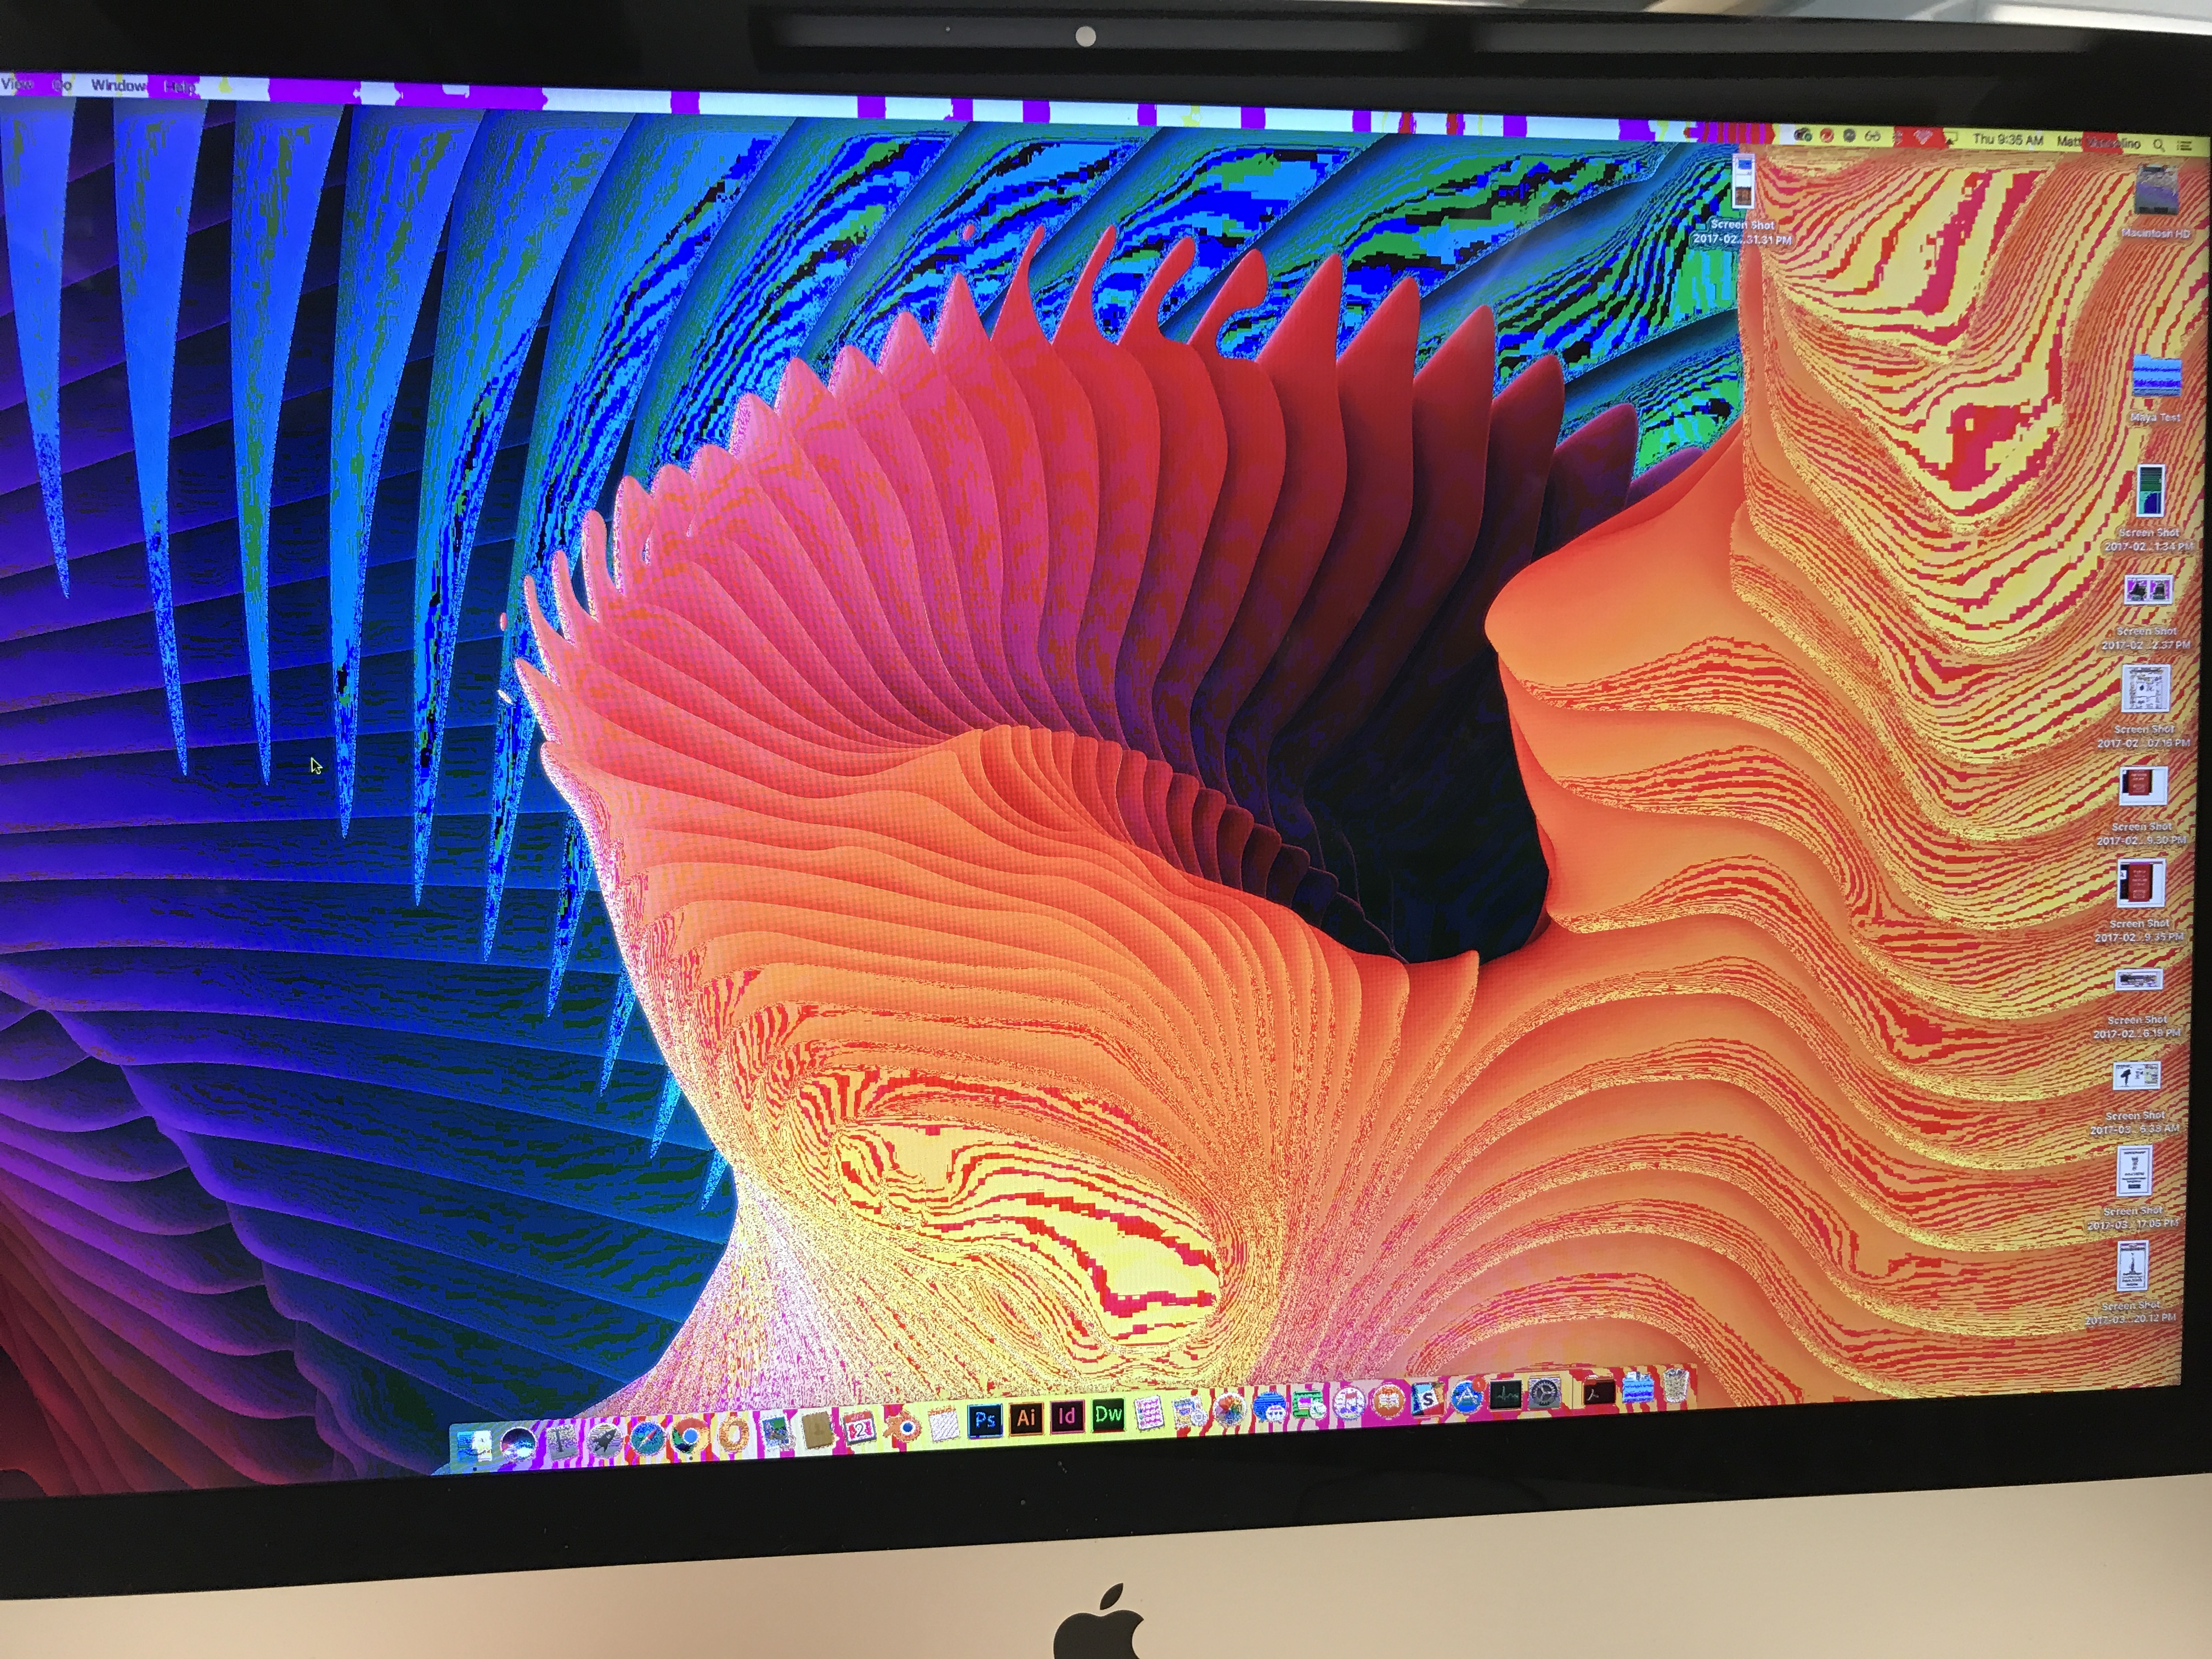Screen dimensions: 2212x1659
Task: Launch Blender from the Dock
Action: click(x=903, y=1428)
